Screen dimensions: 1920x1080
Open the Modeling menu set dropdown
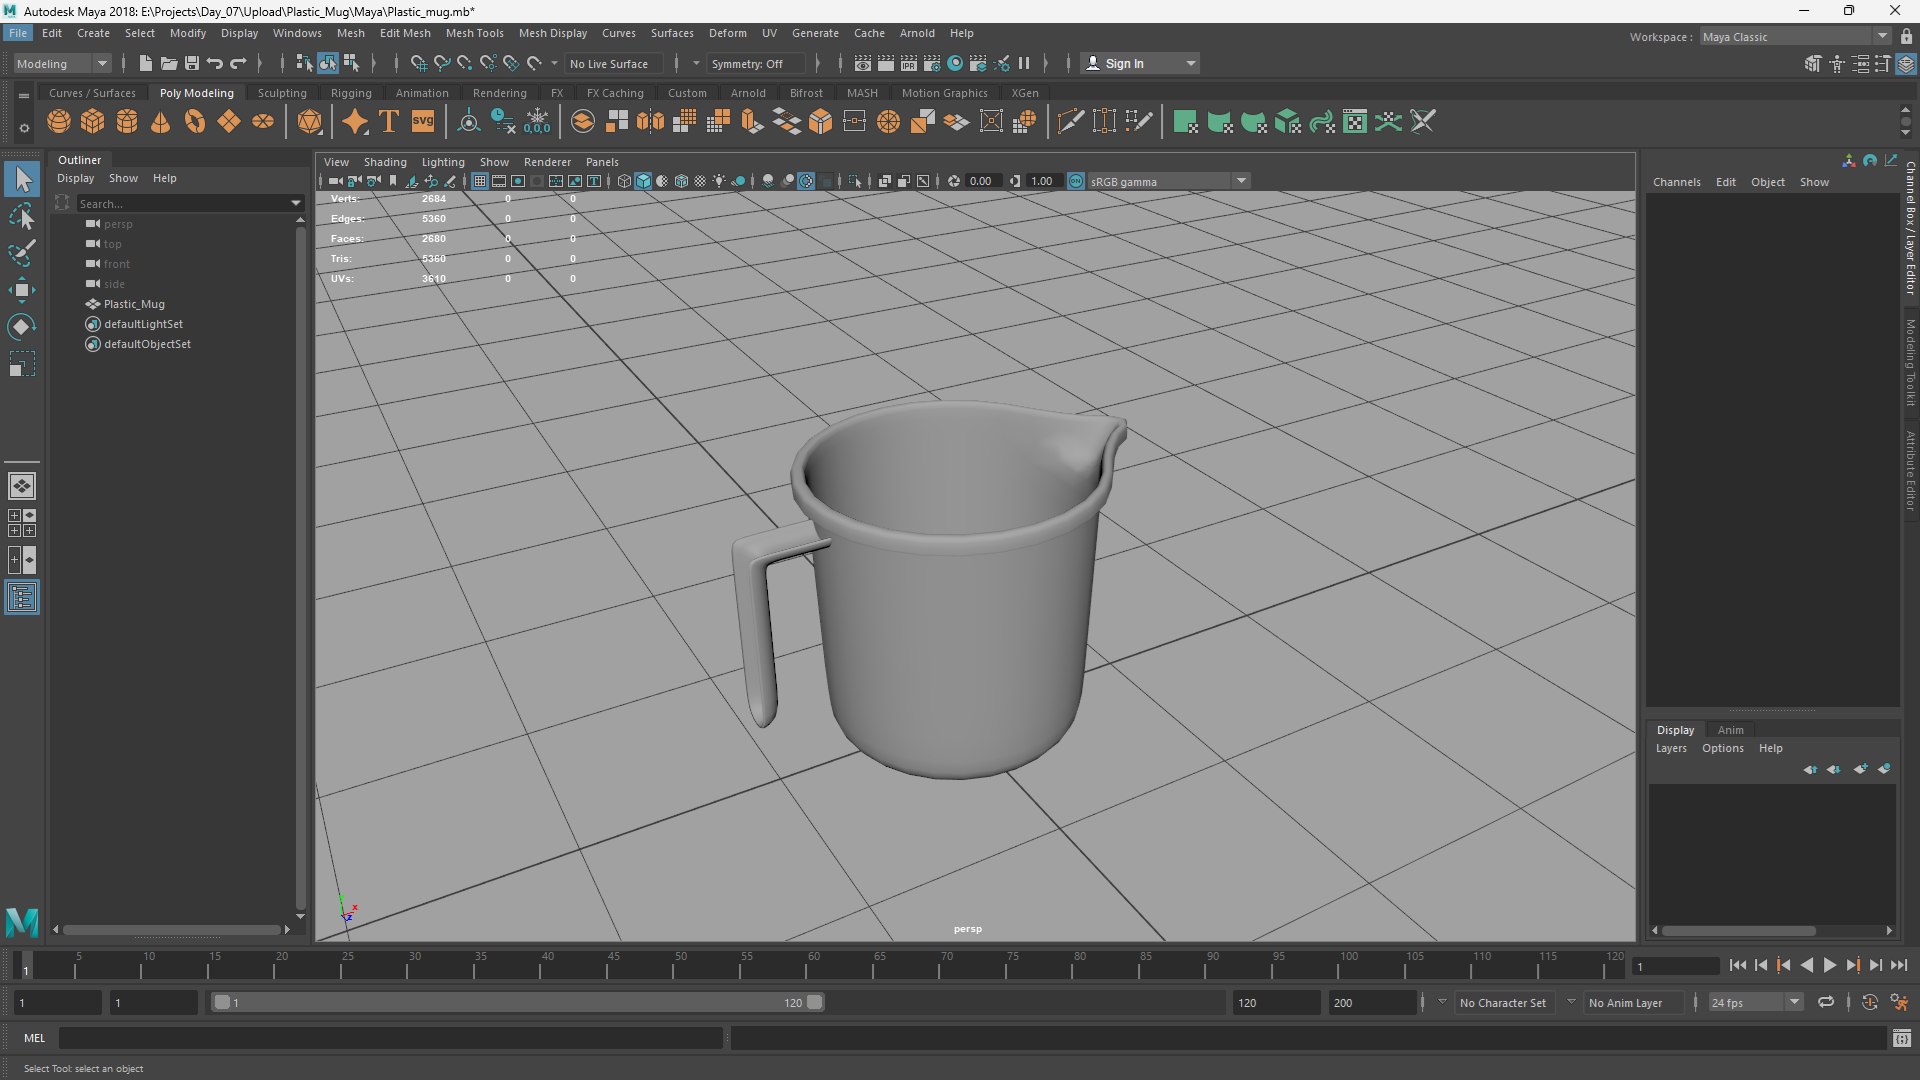62,63
